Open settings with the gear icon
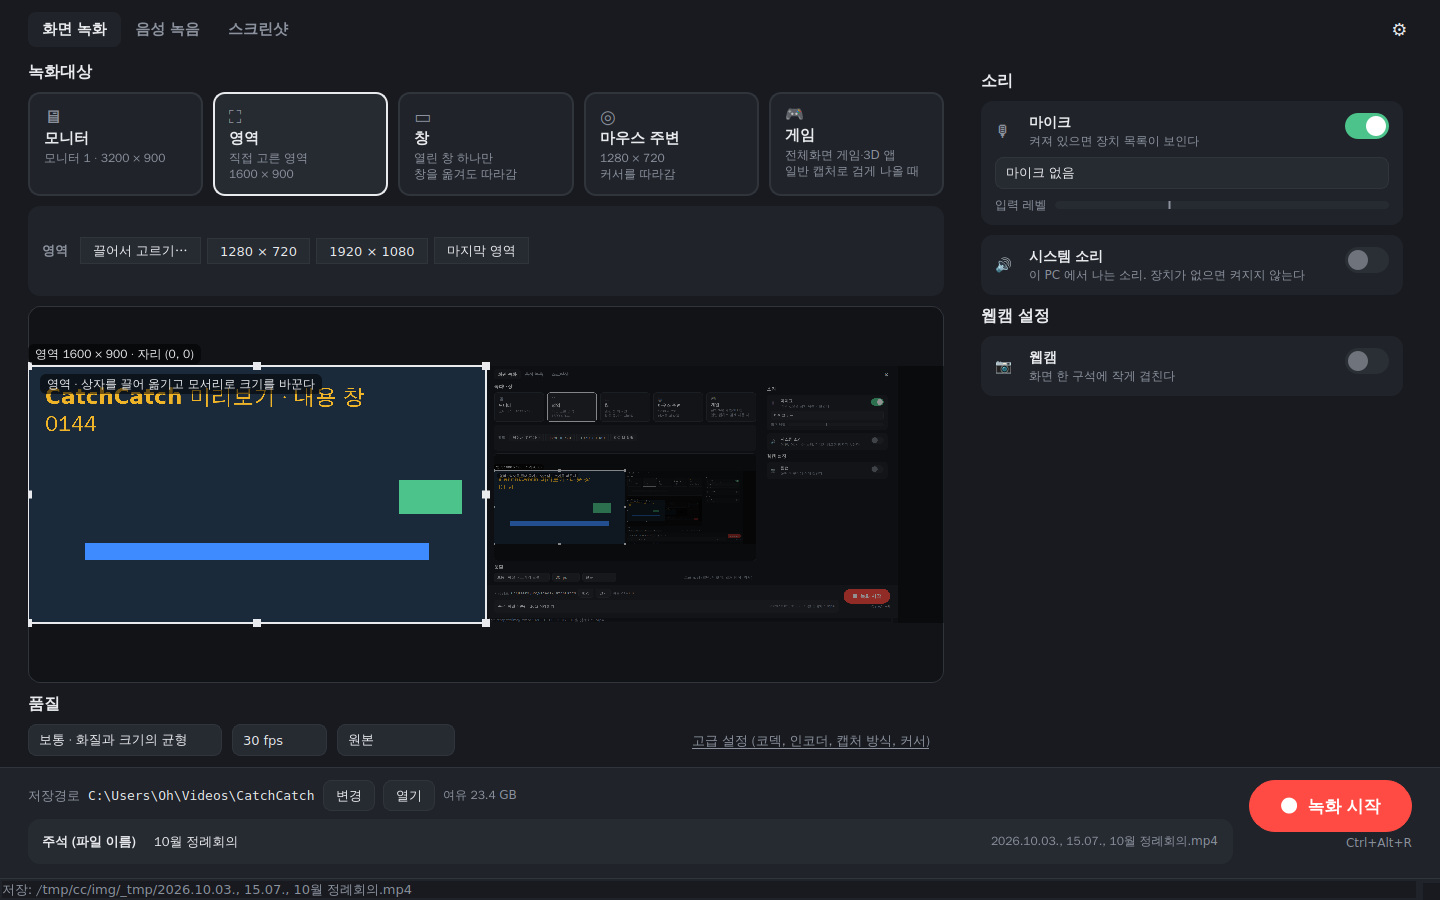 tap(1399, 29)
